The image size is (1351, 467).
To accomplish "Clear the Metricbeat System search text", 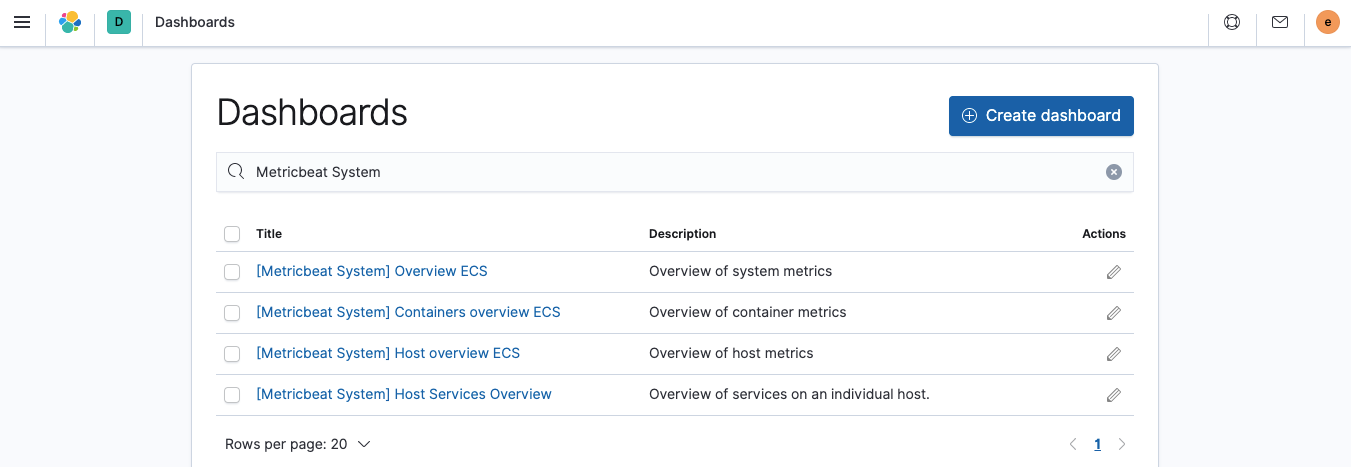I will [1114, 172].
